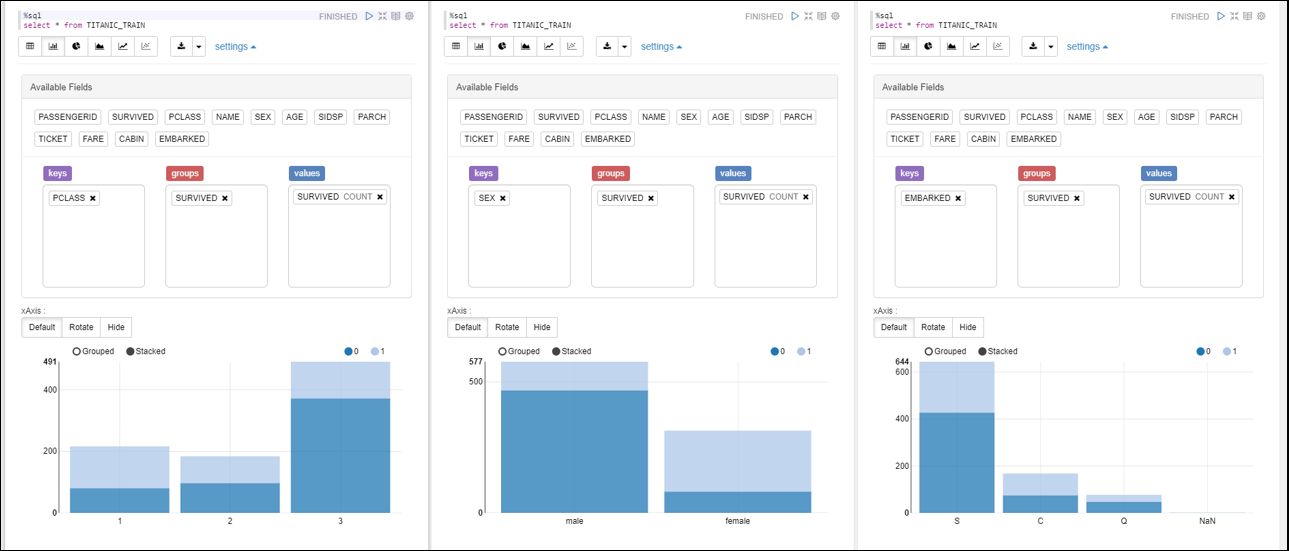Select pie chart view in SEX paragraph

[502, 46]
